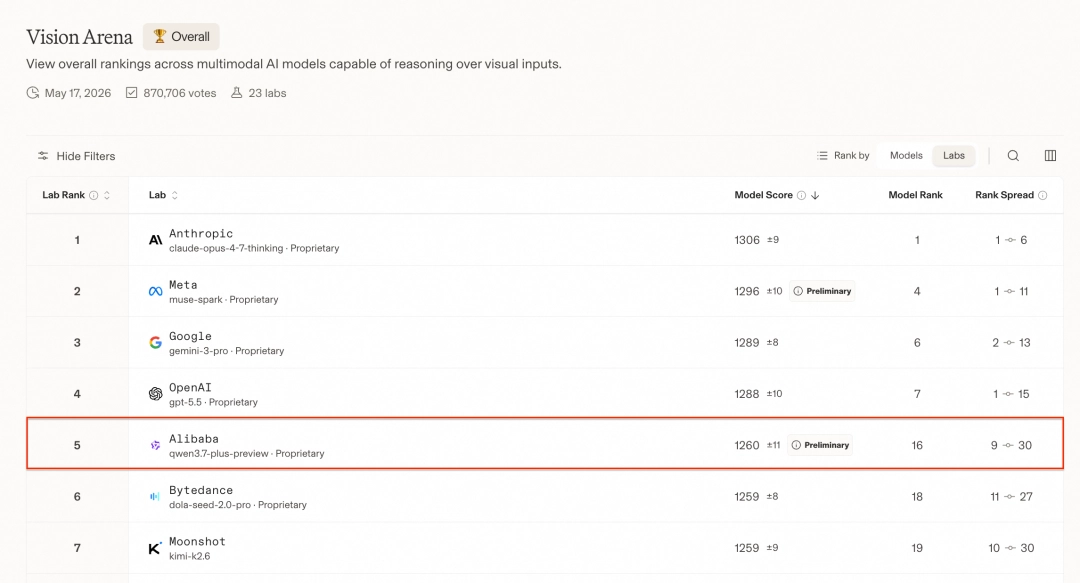Open the Alibaba lab entry

pyautogui.click(x=194, y=439)
